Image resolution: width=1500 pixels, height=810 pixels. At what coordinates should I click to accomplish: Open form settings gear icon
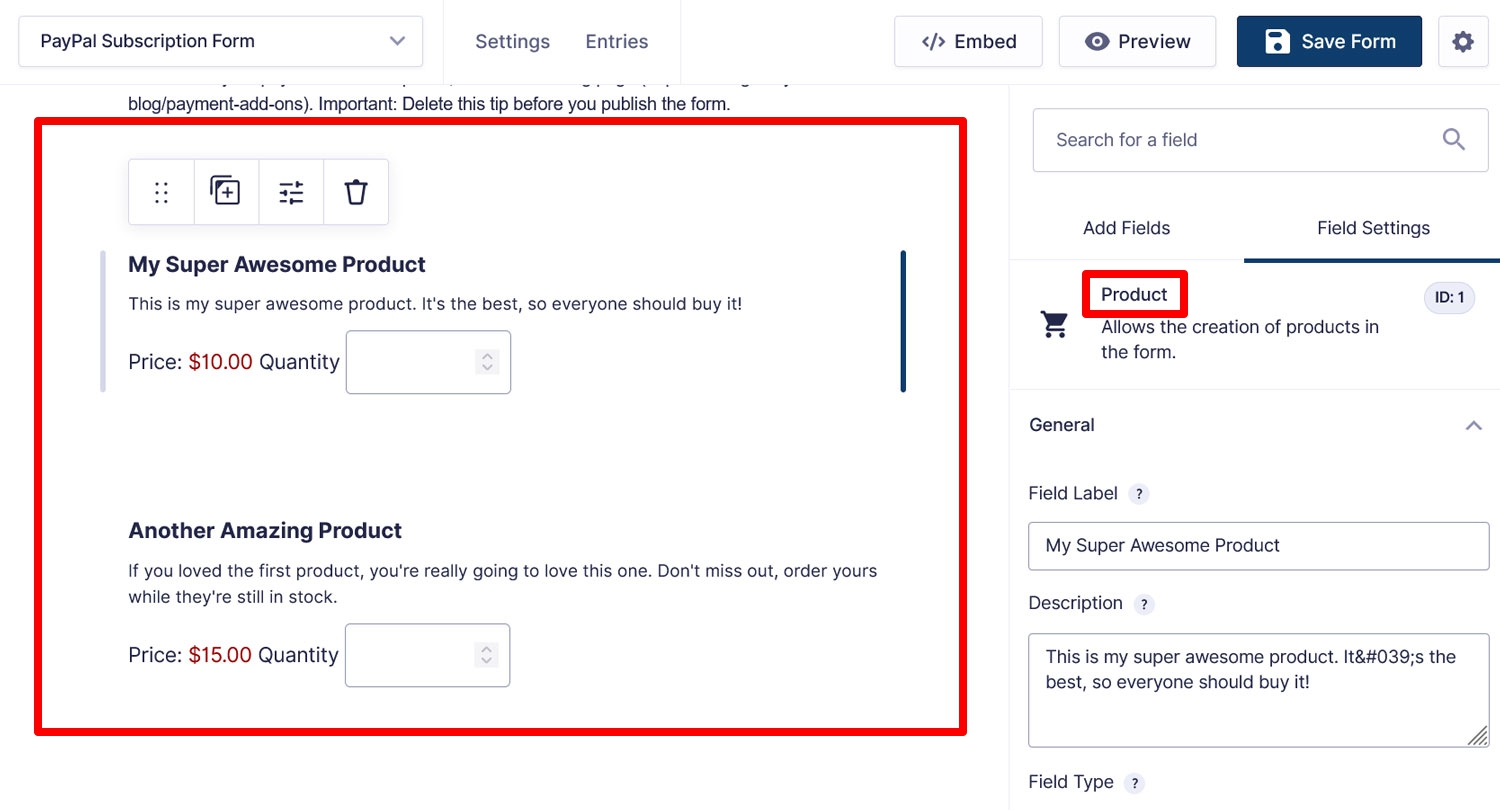[1463, 42]
